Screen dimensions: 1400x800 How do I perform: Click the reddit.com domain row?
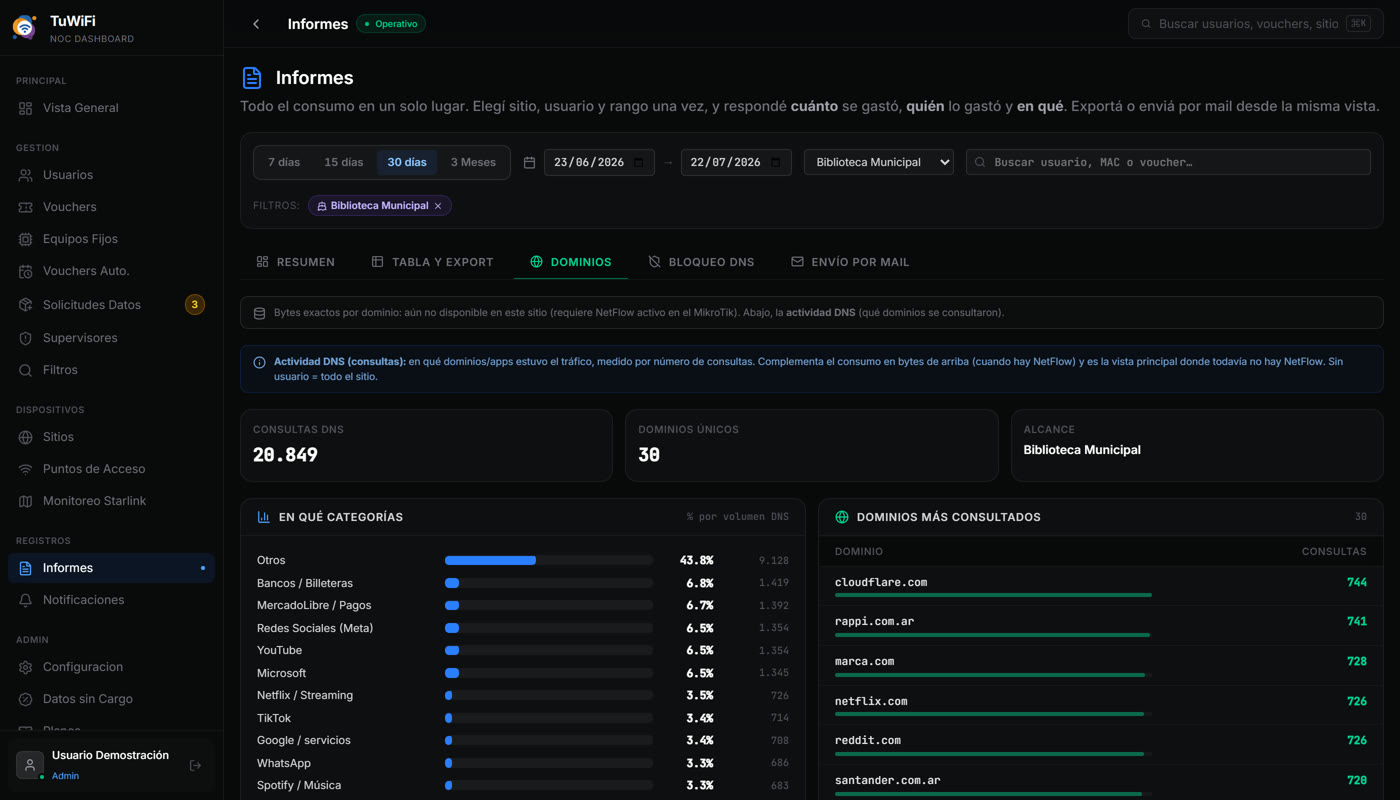tap(1101, 745)
